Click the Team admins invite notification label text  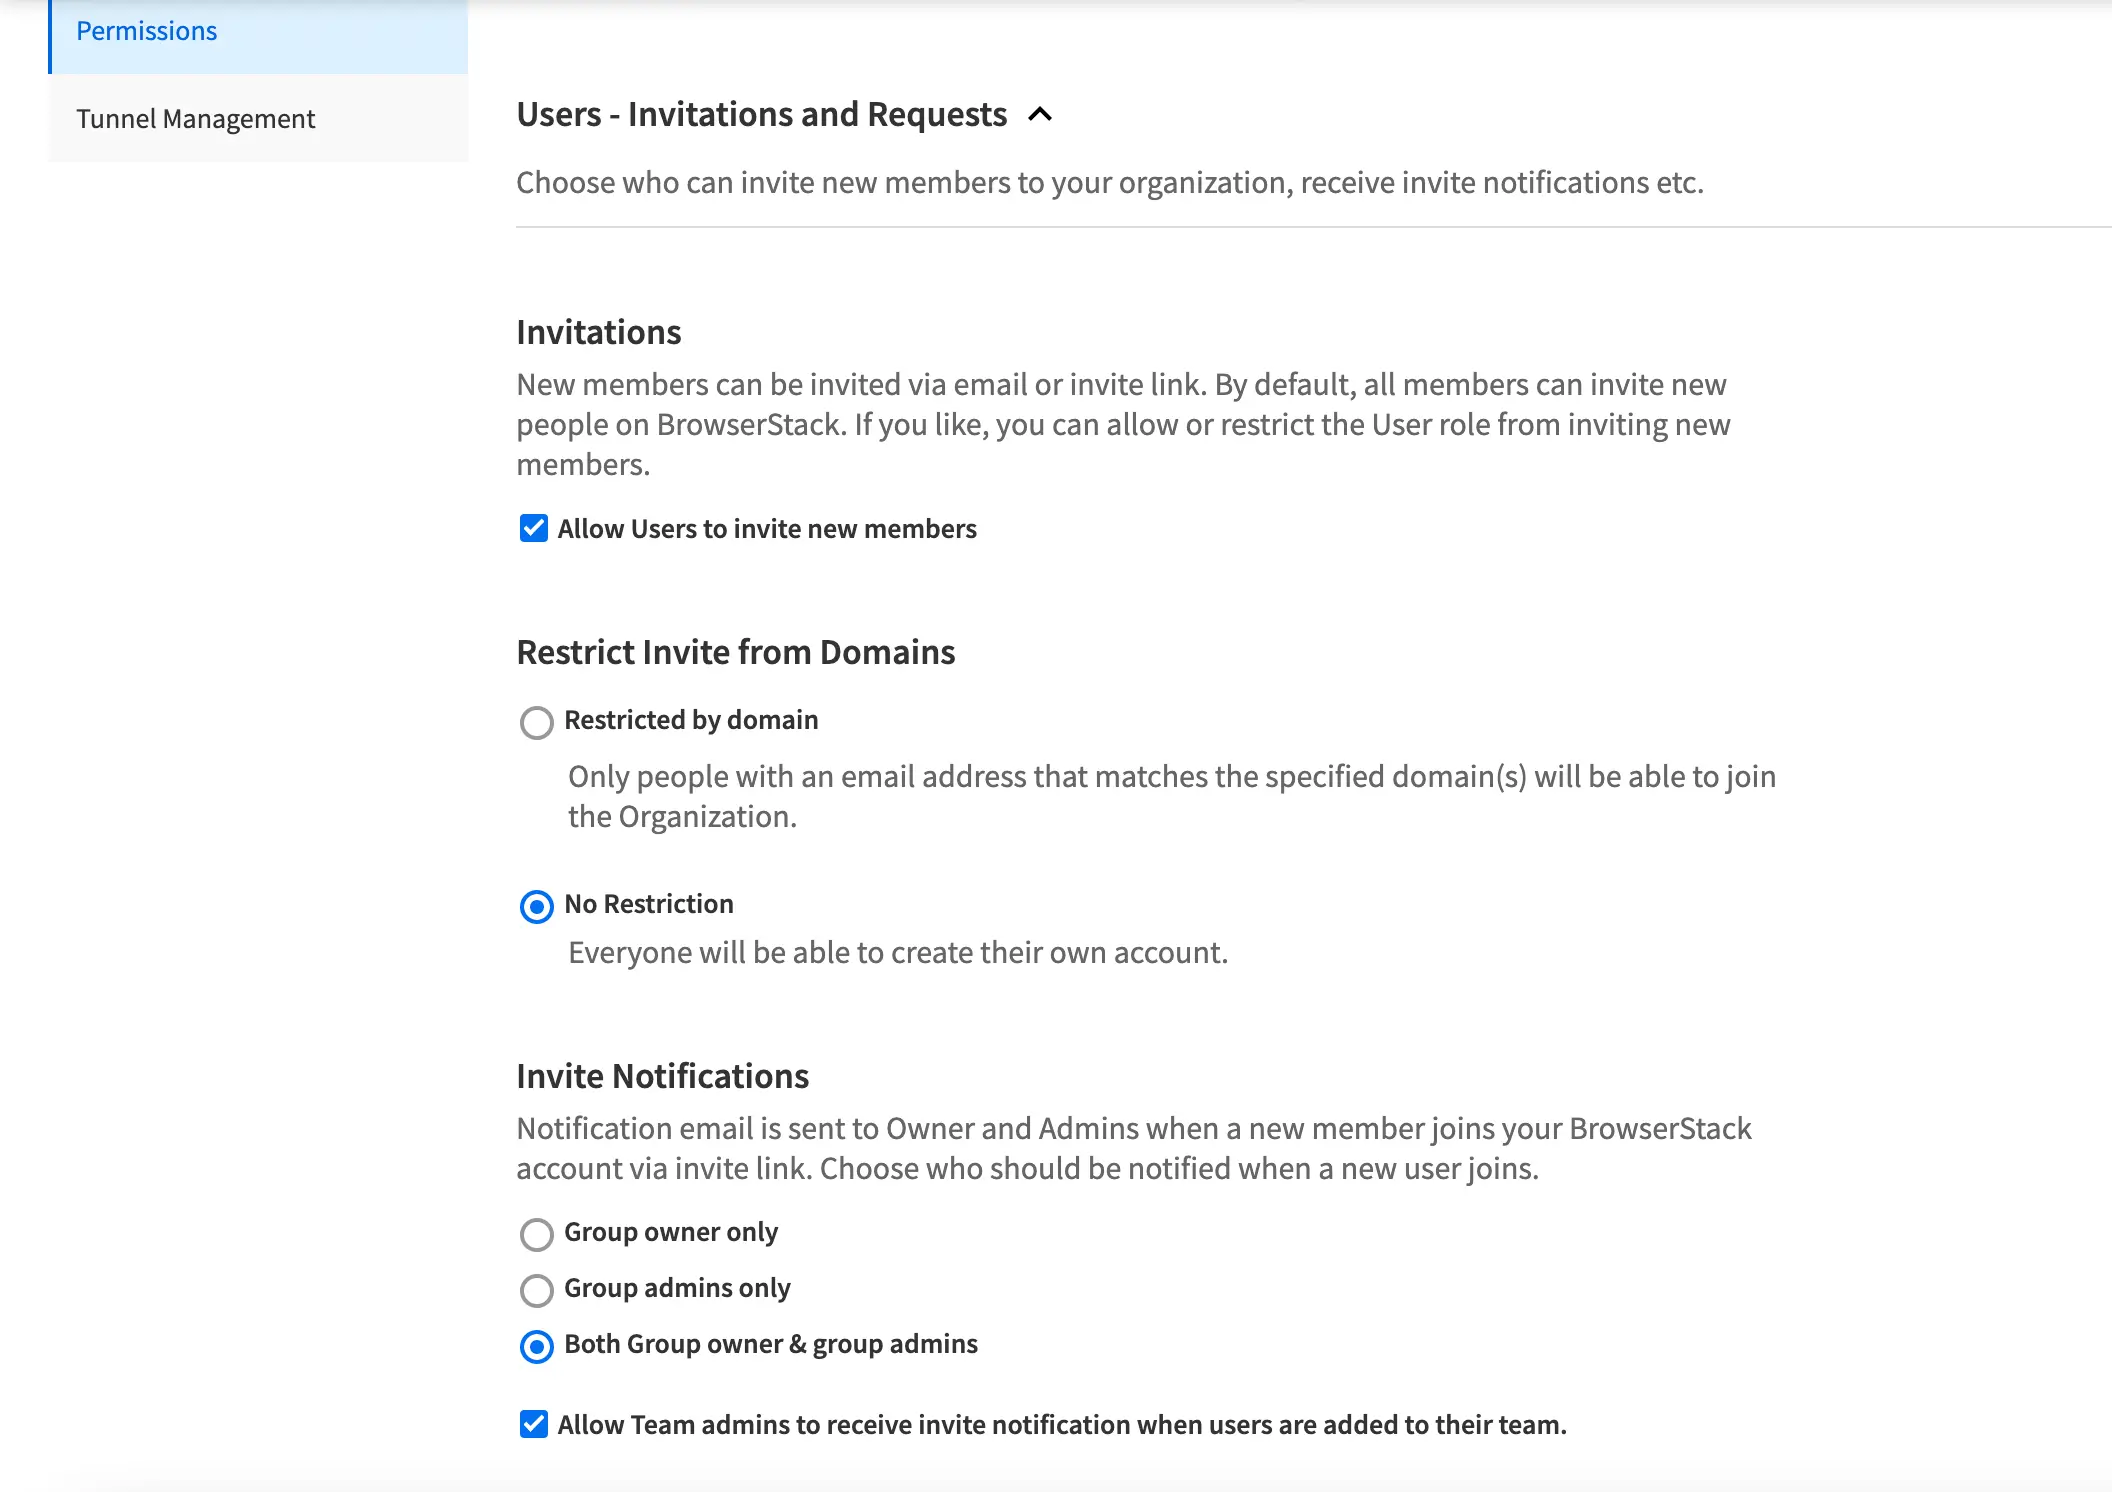point(1062,1425)
